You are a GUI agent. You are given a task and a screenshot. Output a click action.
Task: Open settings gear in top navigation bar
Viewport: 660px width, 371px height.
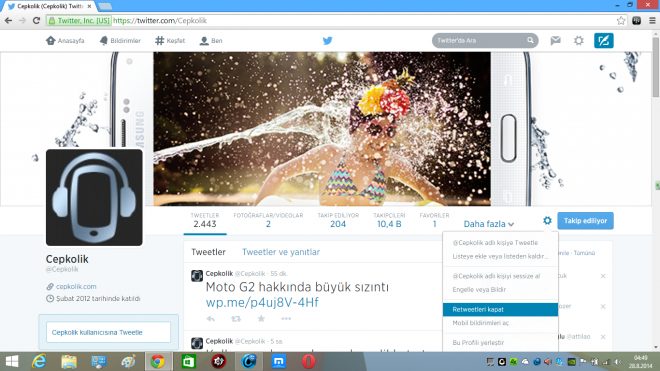(579, 40)
